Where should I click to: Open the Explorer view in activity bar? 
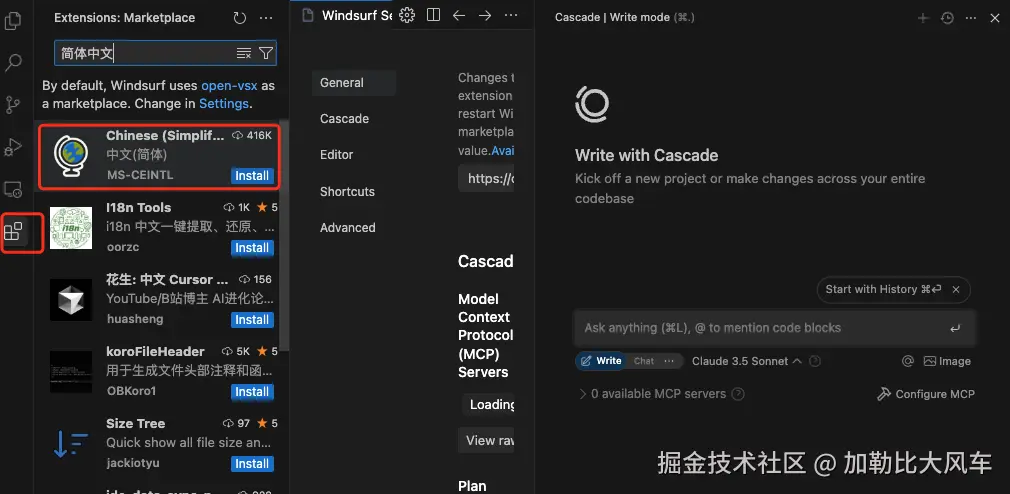click(x=13, y=21)
